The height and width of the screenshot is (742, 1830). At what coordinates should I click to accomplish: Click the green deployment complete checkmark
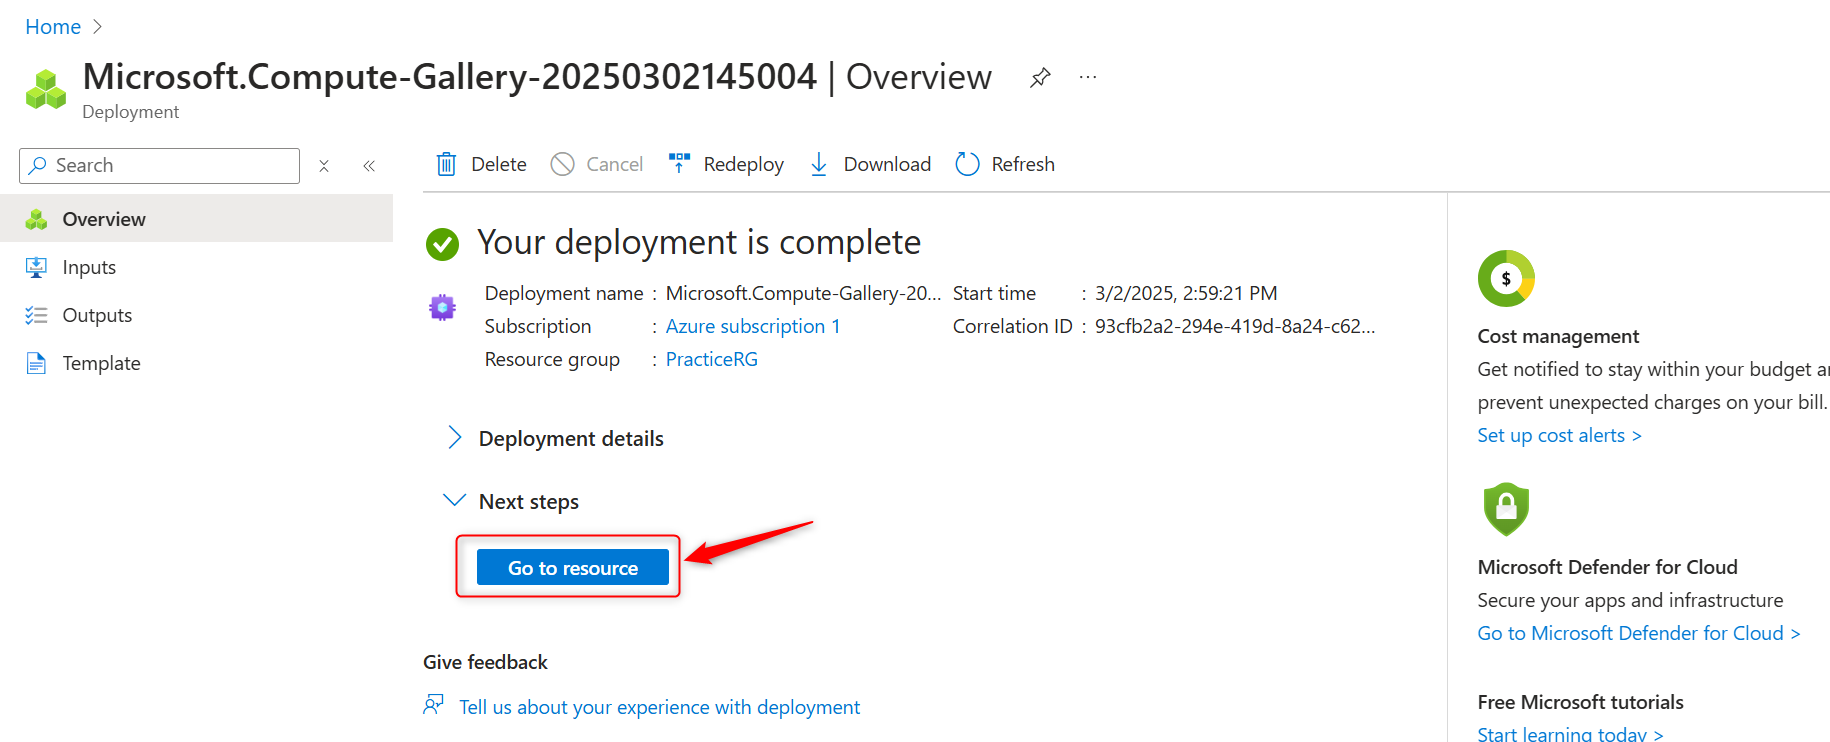click(442, 244)
